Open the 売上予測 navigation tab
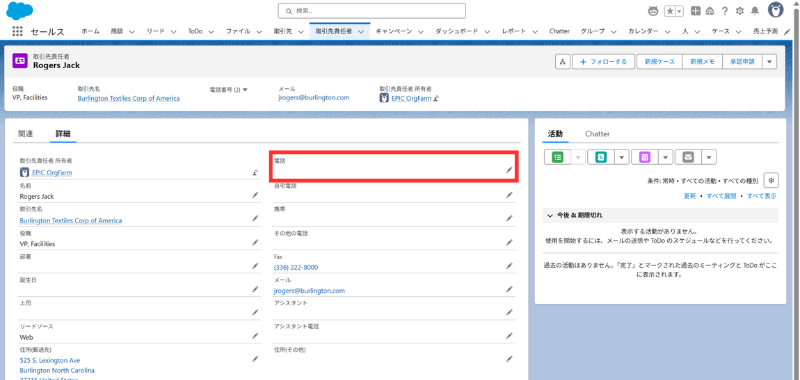Viewport: 800px width, 380px height. 765,31
